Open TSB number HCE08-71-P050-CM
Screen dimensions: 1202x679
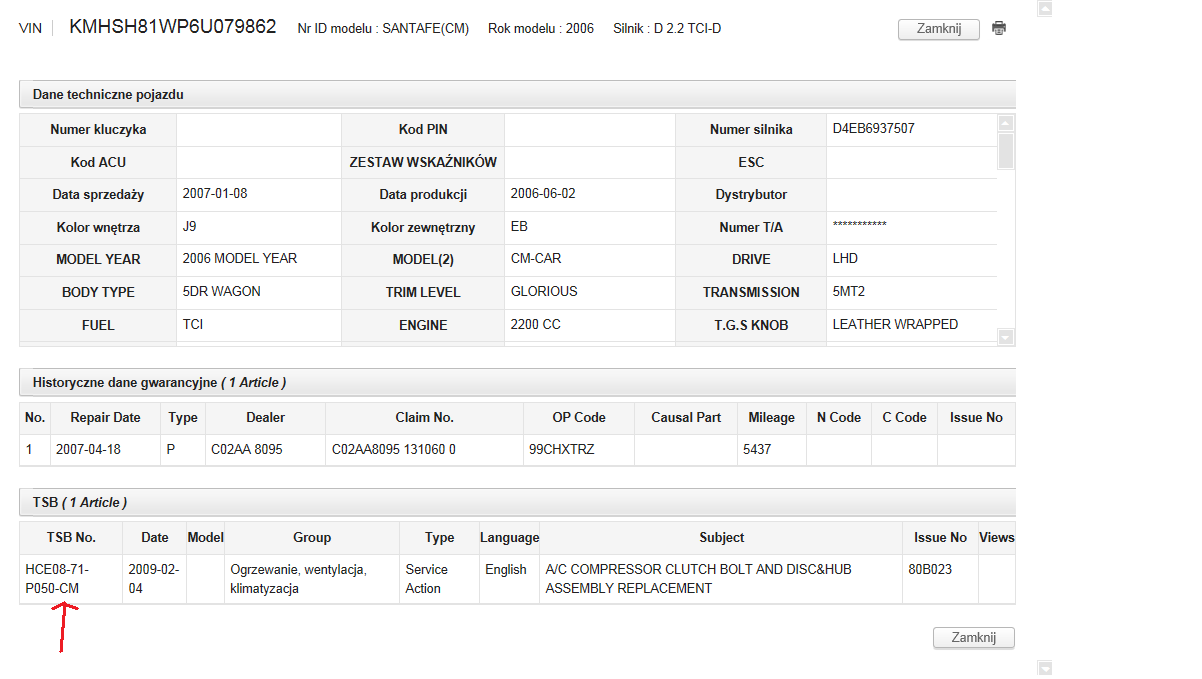(x=57, y=579)
